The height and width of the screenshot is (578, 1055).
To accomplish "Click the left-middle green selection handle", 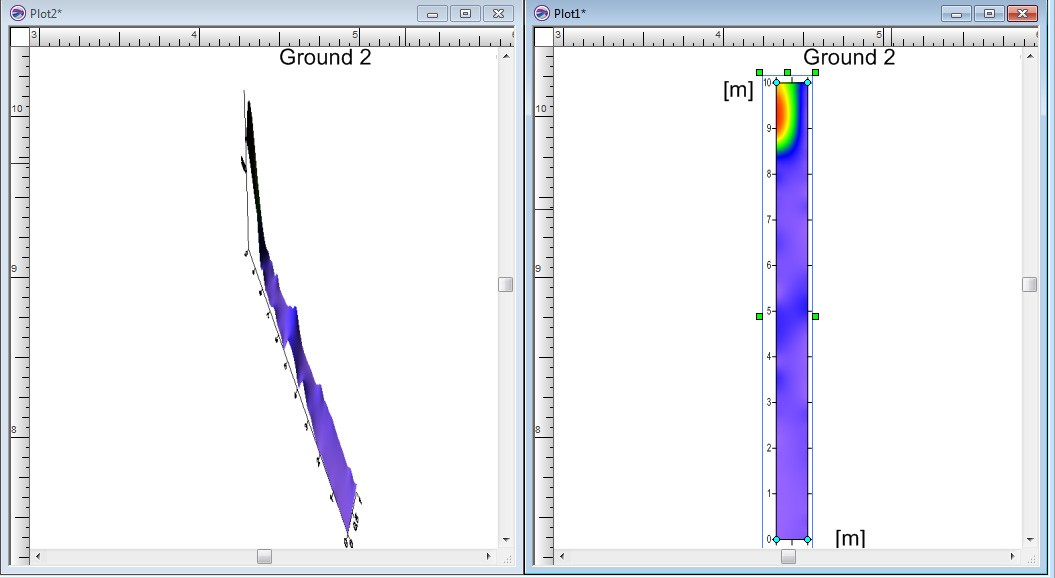I will [760, 316].
